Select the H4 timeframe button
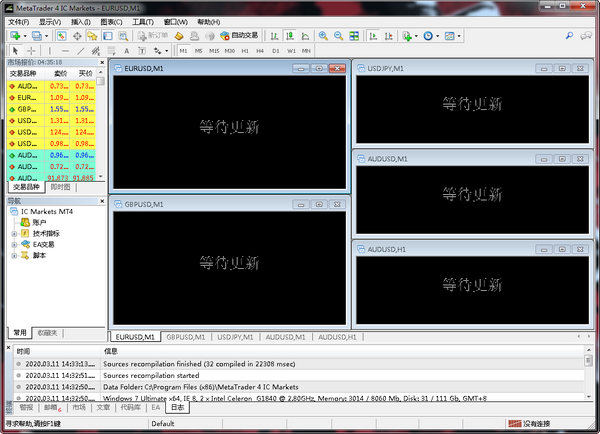This screenshot has width=600, height=434. 260,49
